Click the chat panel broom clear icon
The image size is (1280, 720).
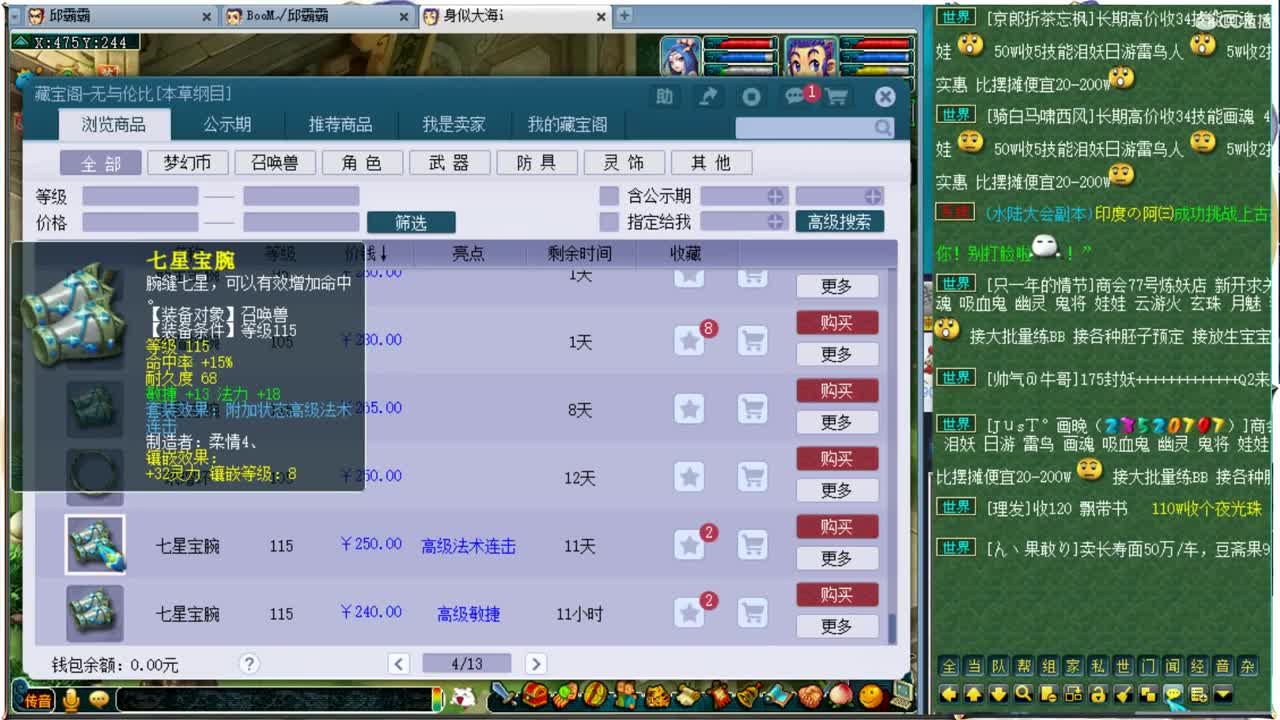(x=1123, y=693)
